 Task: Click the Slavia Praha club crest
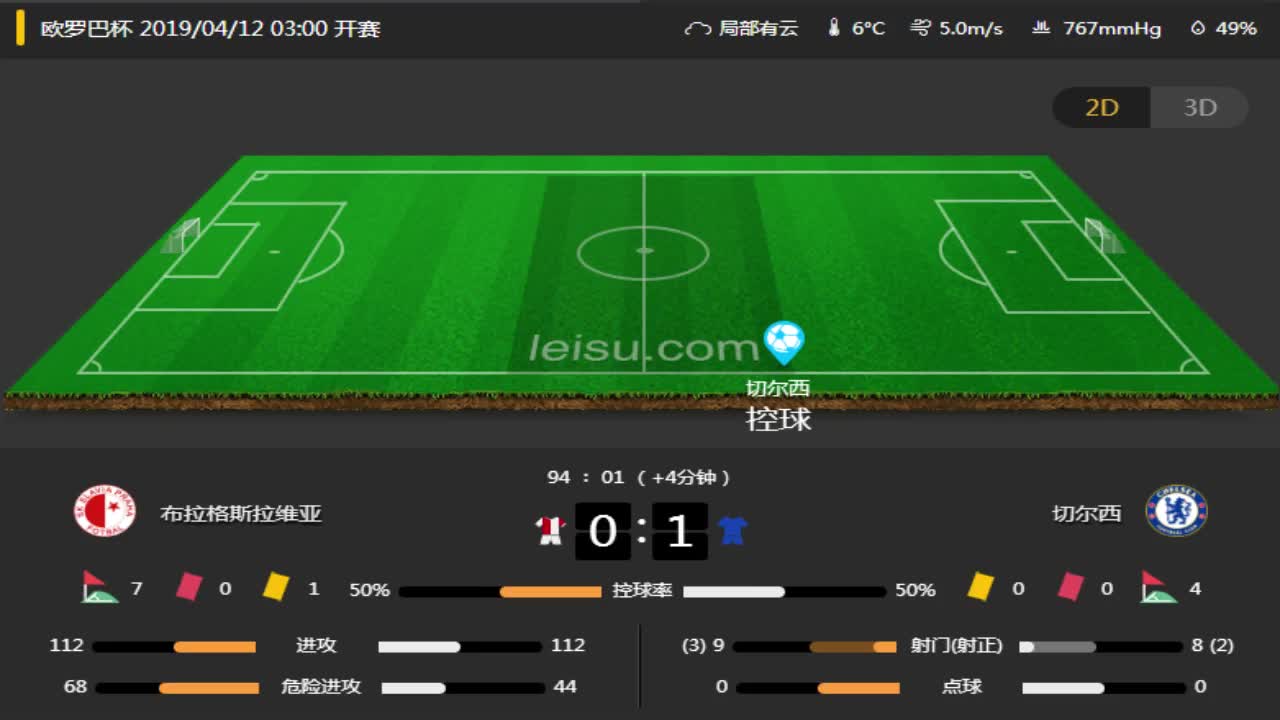tap(105, 511)
